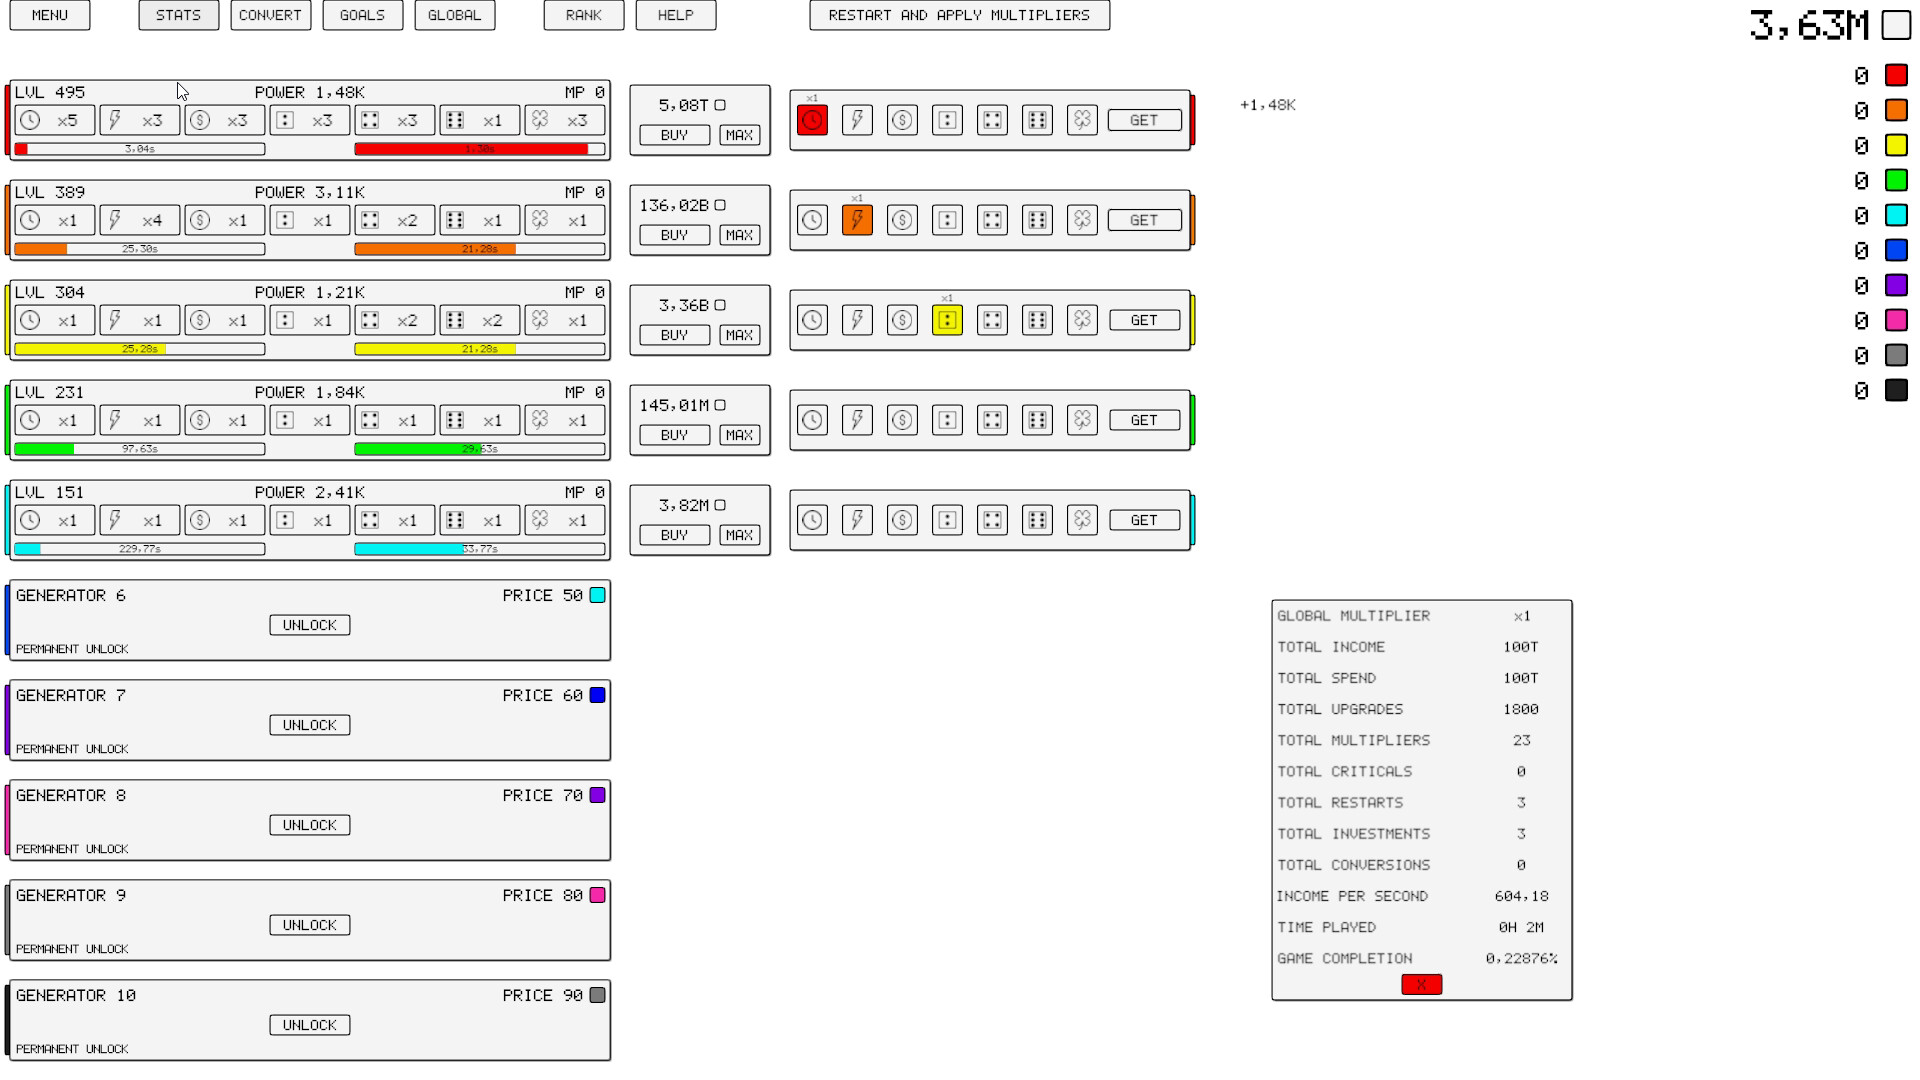
Task: Close the statistics panel with the X button
Action: (1421, 985)
